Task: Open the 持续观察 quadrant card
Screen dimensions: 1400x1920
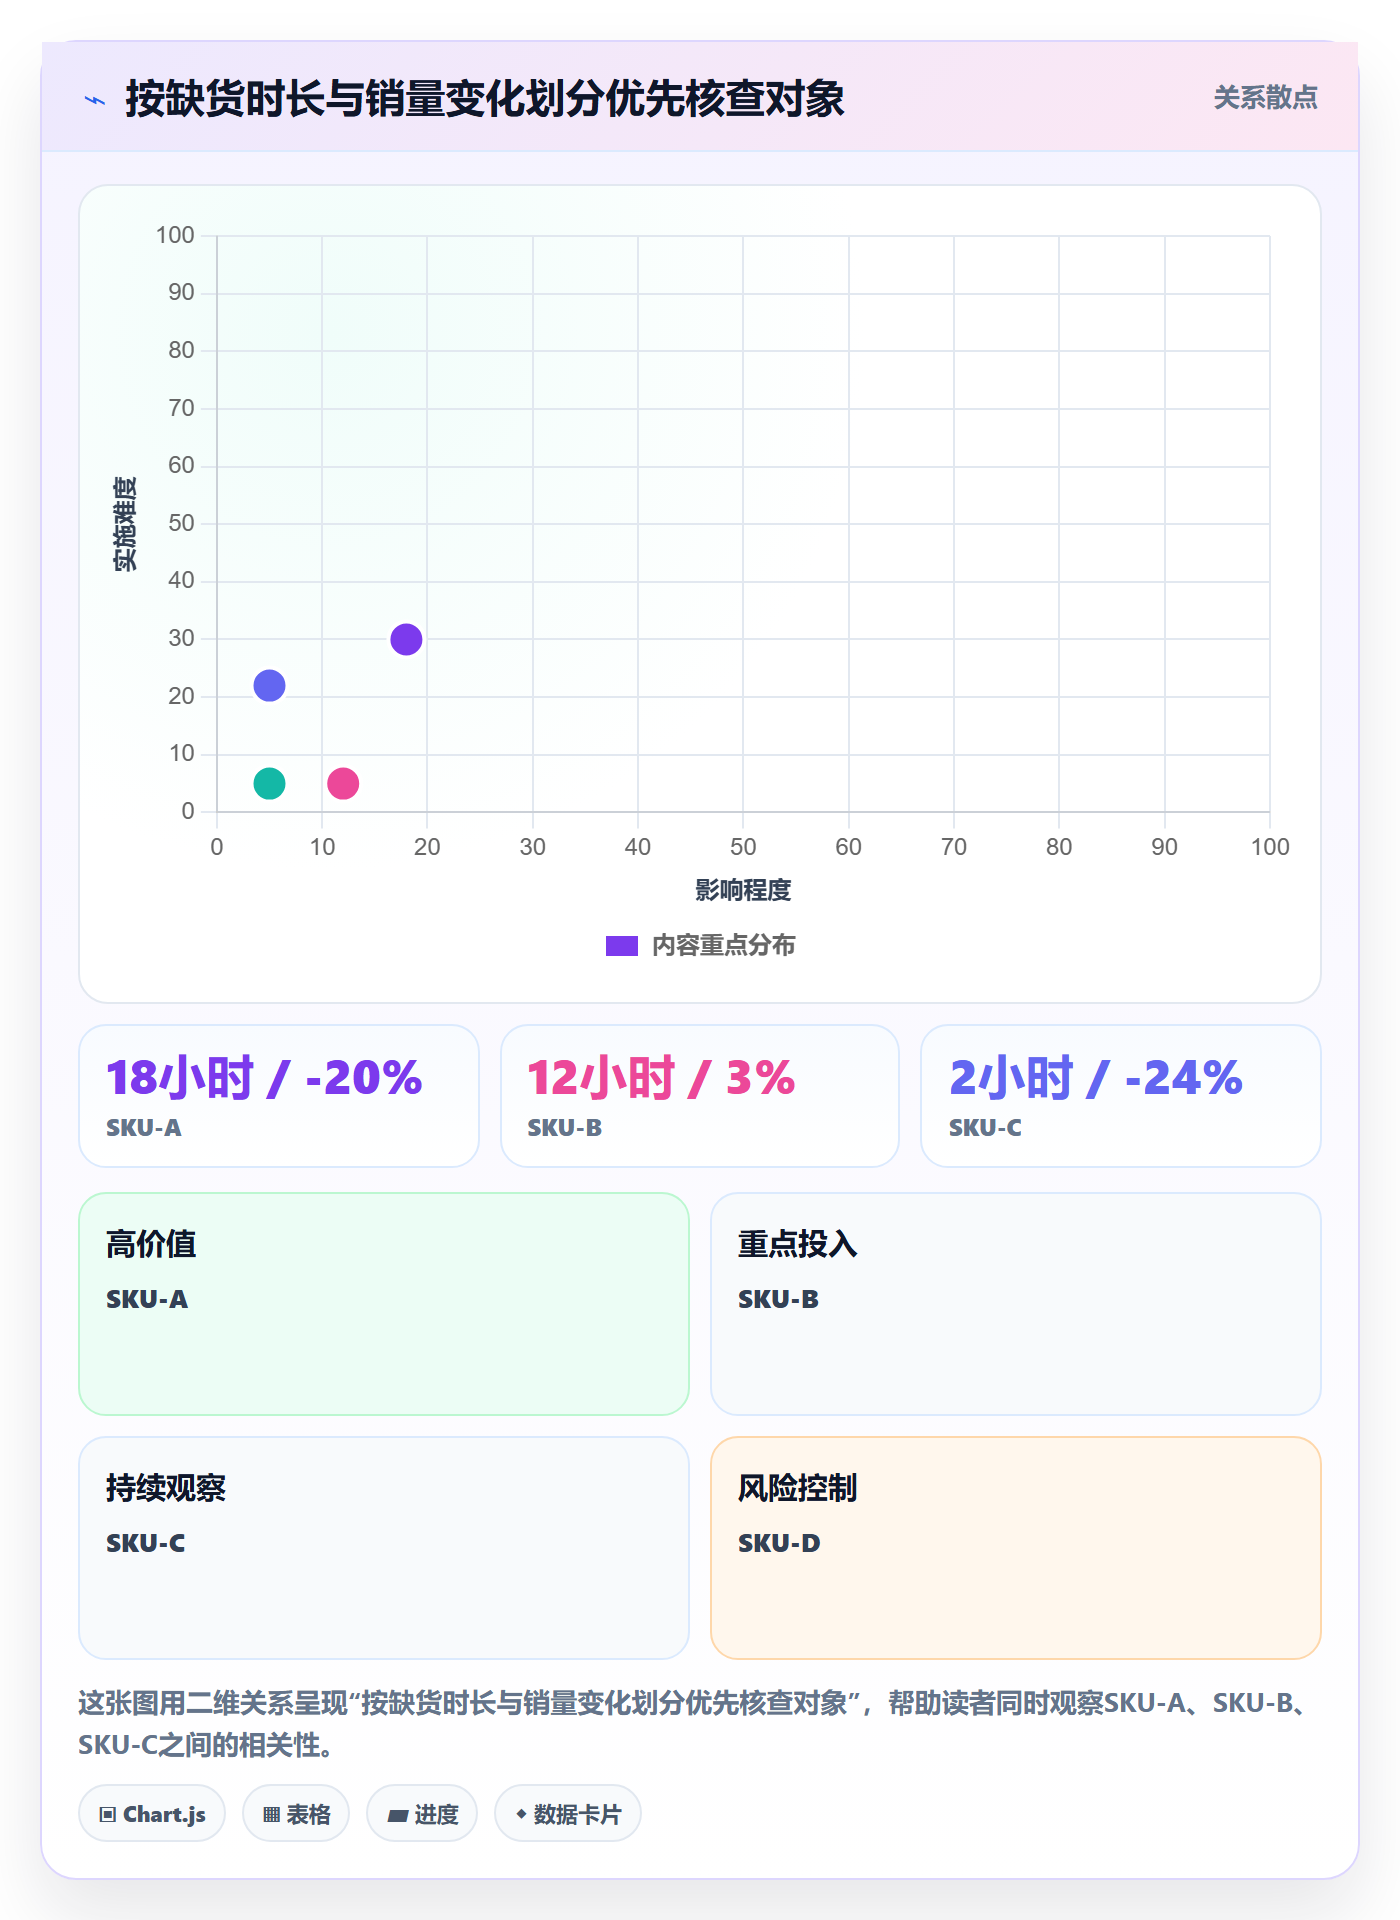Action: coord(384,1548)
